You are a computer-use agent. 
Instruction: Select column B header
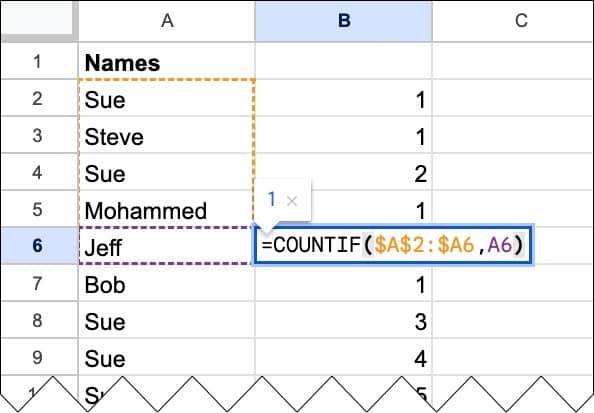click(x=344, y=21)
